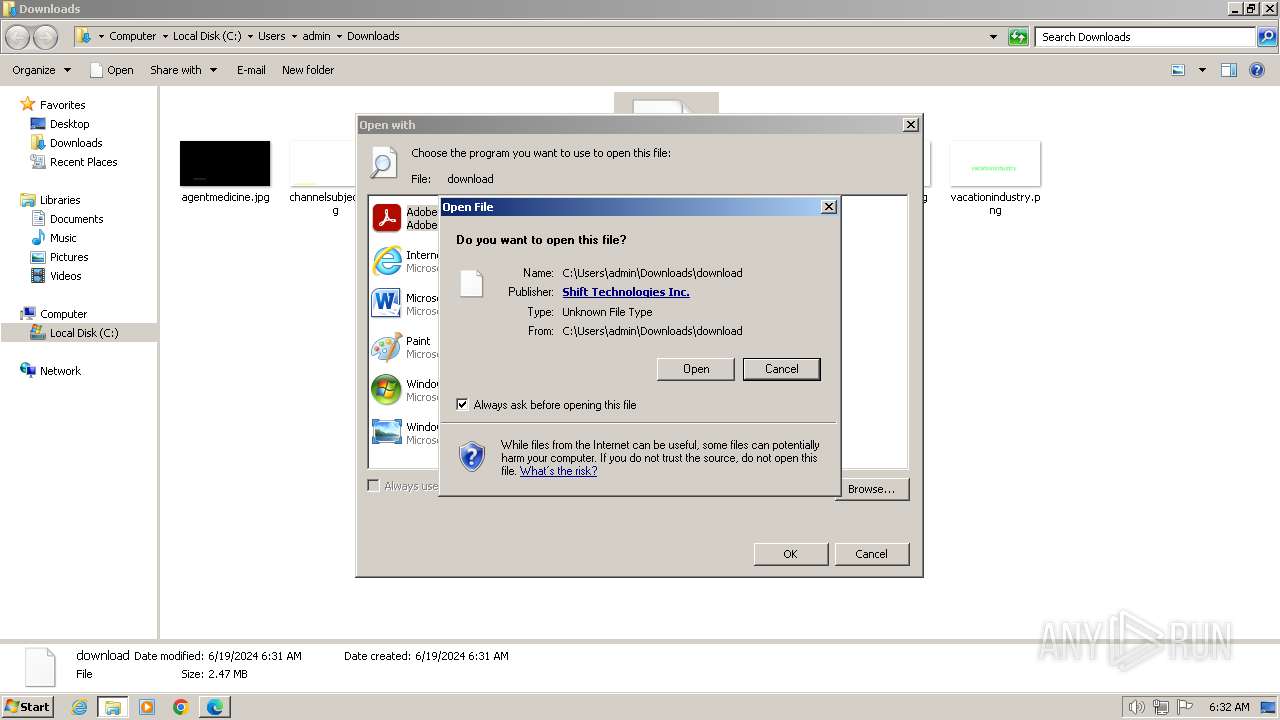
Task: Toggle the preview pane icon
Action: (x=1229, y=70)
